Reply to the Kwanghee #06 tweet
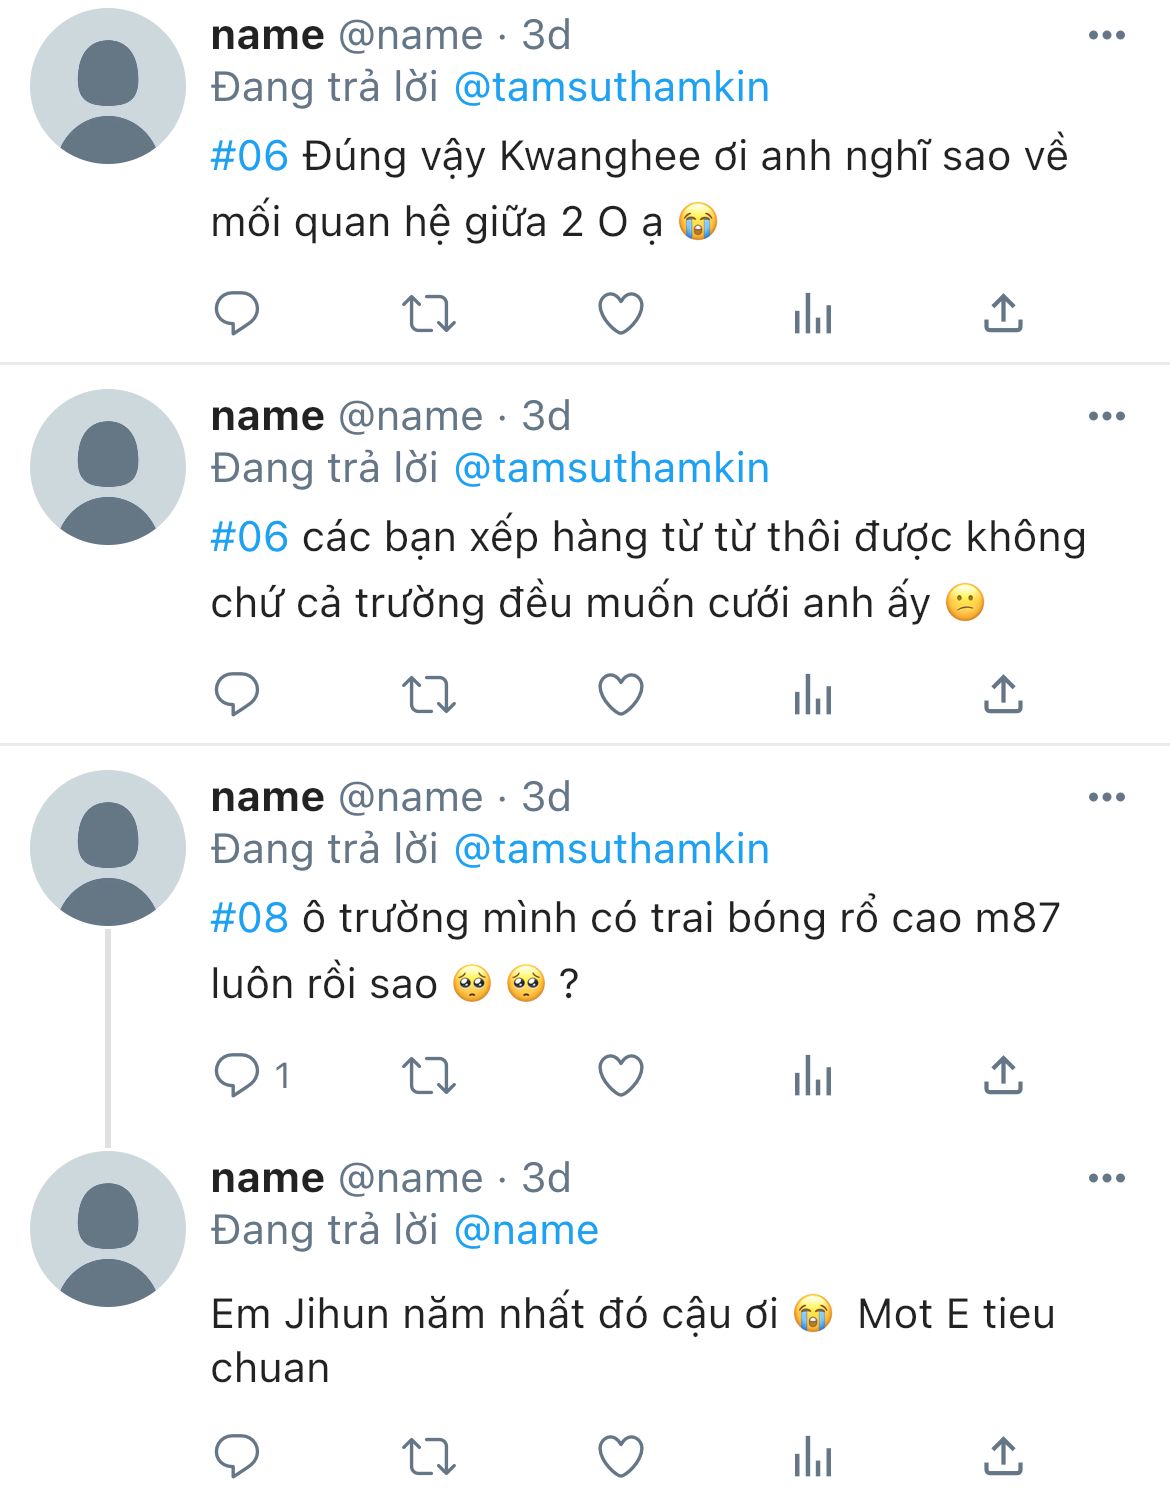Image resolution: width=1170 pixels, height=1502 pixels. coord(237,314)
